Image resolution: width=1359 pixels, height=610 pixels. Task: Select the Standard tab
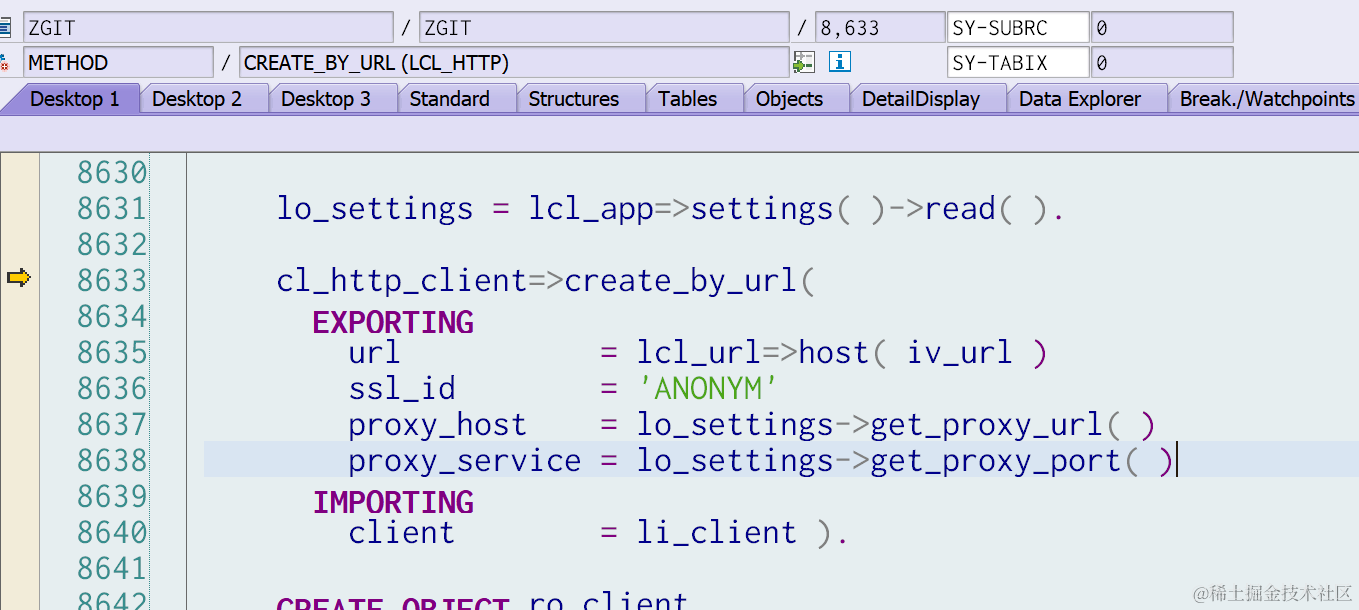pos(449,99)
